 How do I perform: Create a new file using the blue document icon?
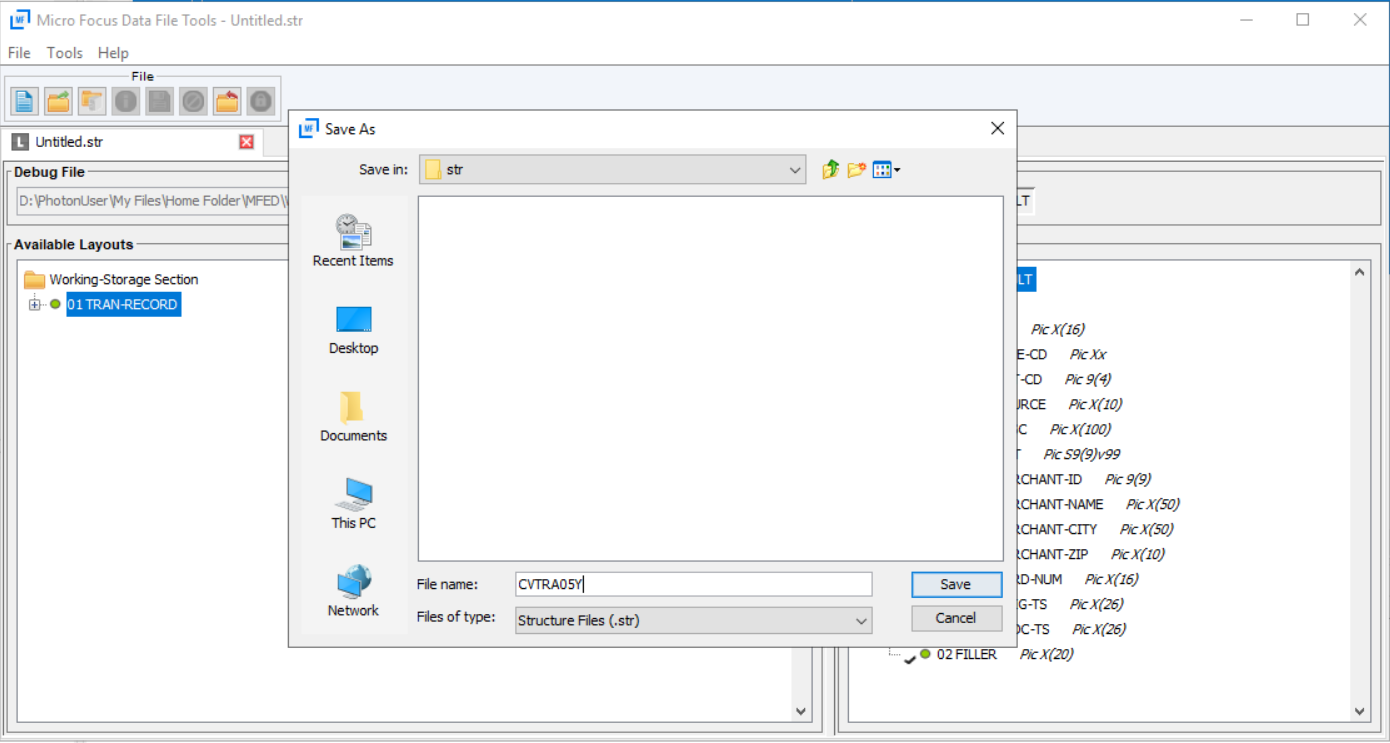[x=22, y=100]
